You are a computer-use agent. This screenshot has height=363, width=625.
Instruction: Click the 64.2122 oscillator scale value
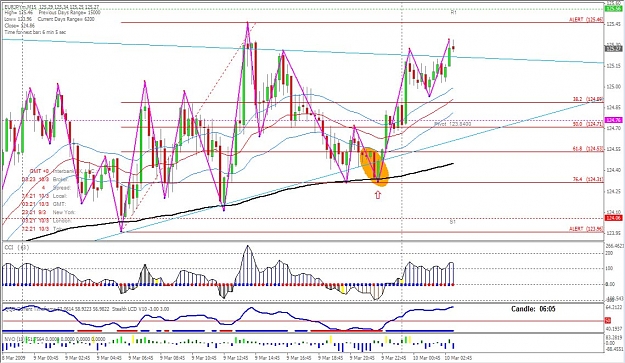pyautogui.click(x=614, y=307)
